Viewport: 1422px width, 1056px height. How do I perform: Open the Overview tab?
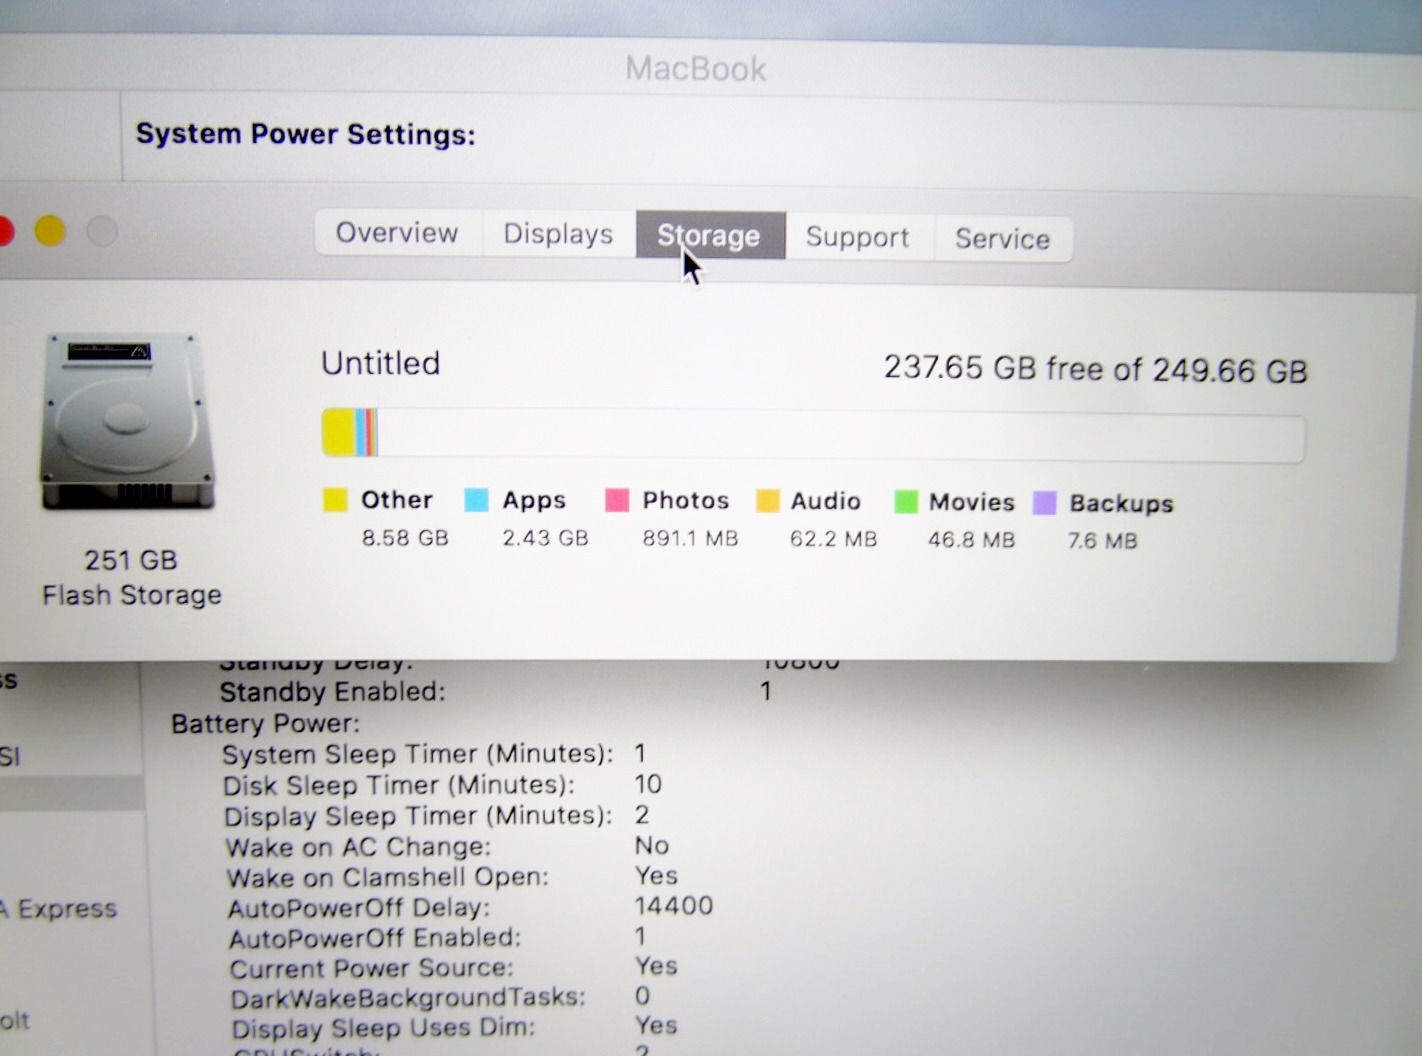[x=397, y=233]
